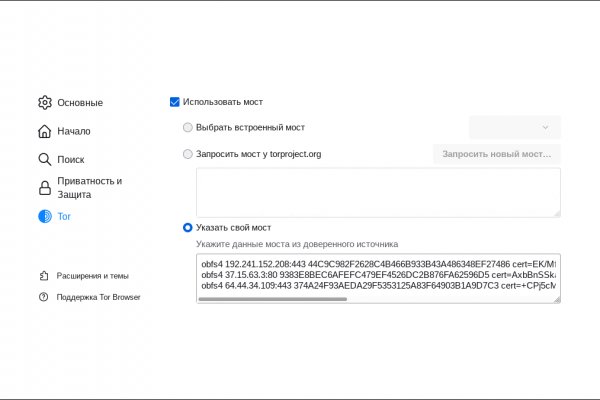
Task: Choose the Запросить мост у torproject.org radio
Action: point(188,154)
